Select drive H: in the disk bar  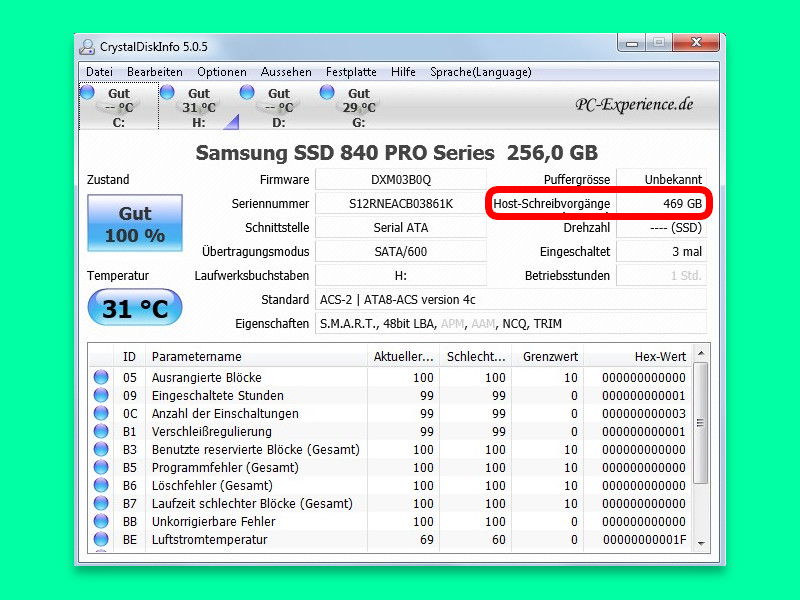[199, 107]
